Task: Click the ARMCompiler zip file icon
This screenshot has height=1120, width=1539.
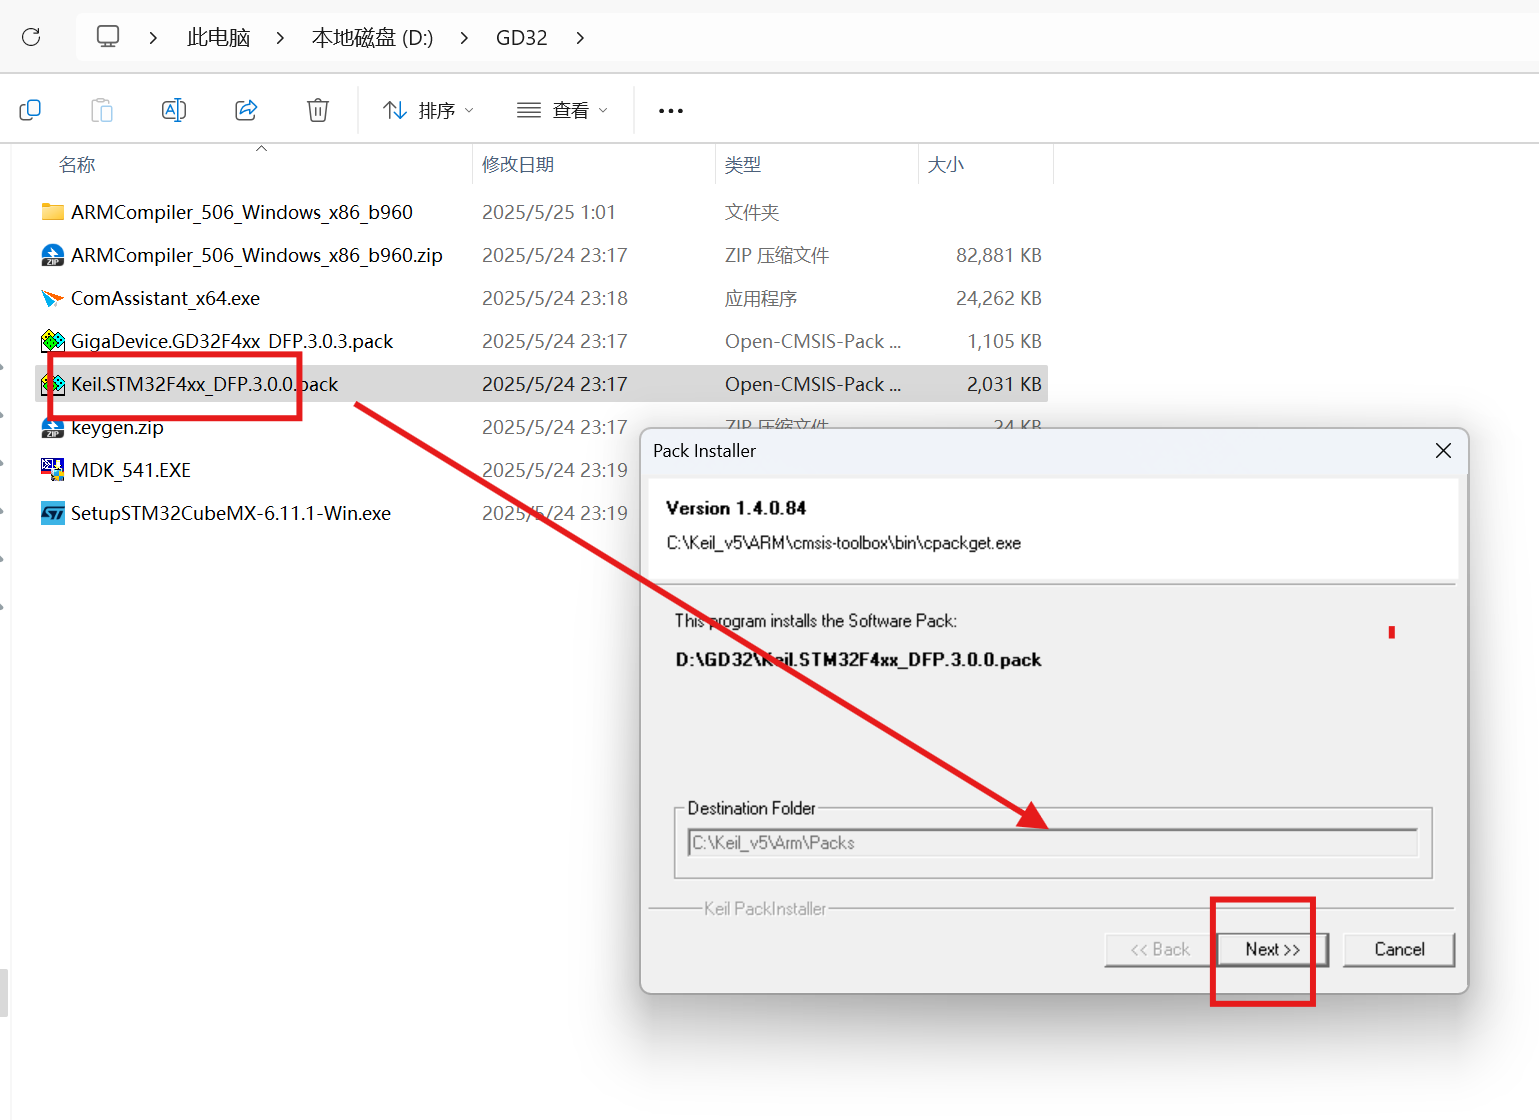Action: pyautogui.click(x=53, y=255)
